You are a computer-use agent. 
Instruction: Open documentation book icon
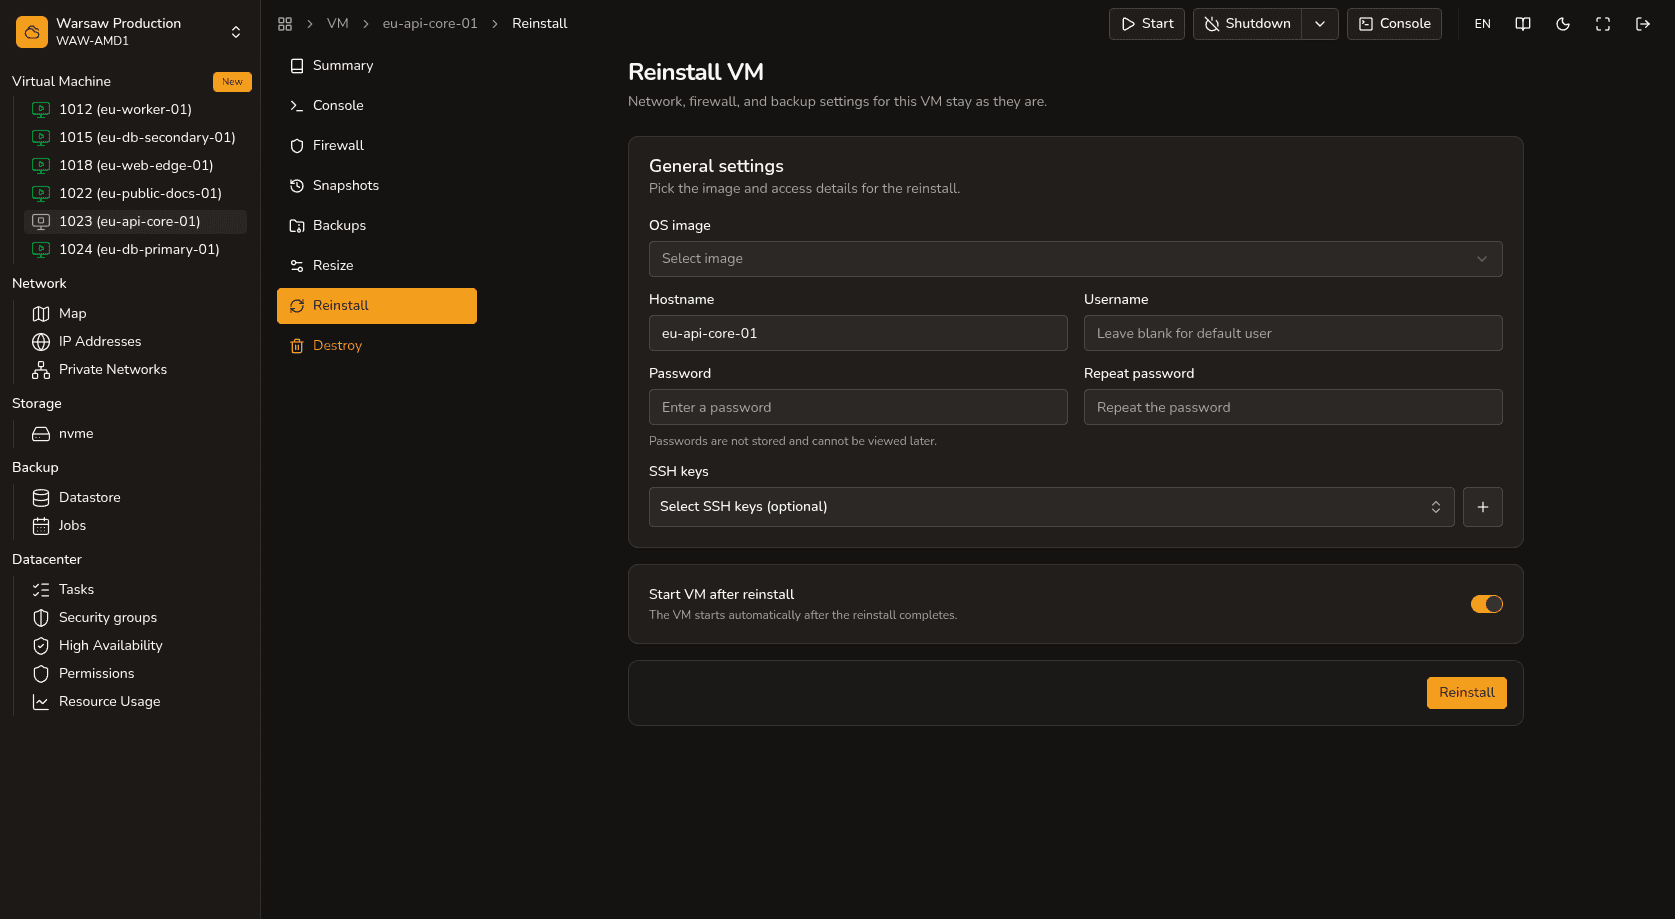click(x=1523, y=24)
